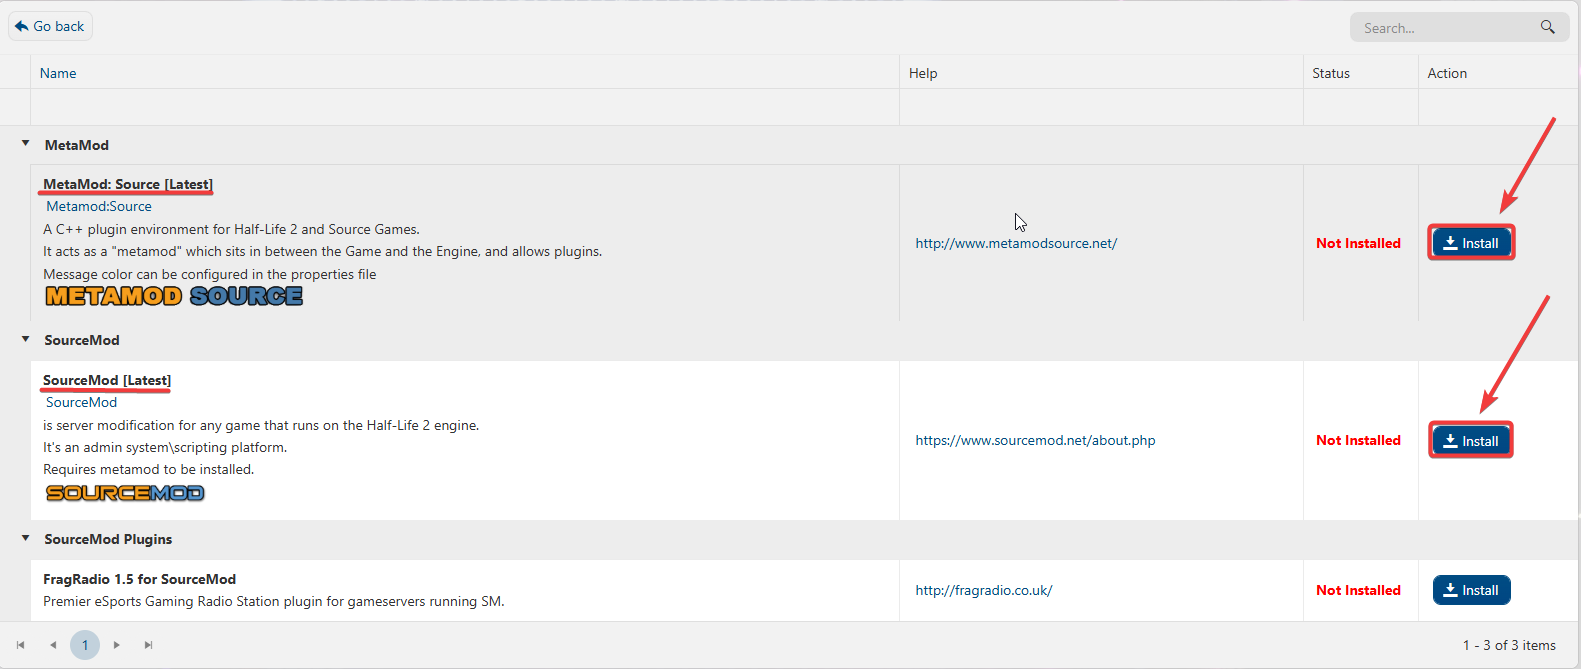Install MetaMod: Source [Latest]

pos(1471,243)
